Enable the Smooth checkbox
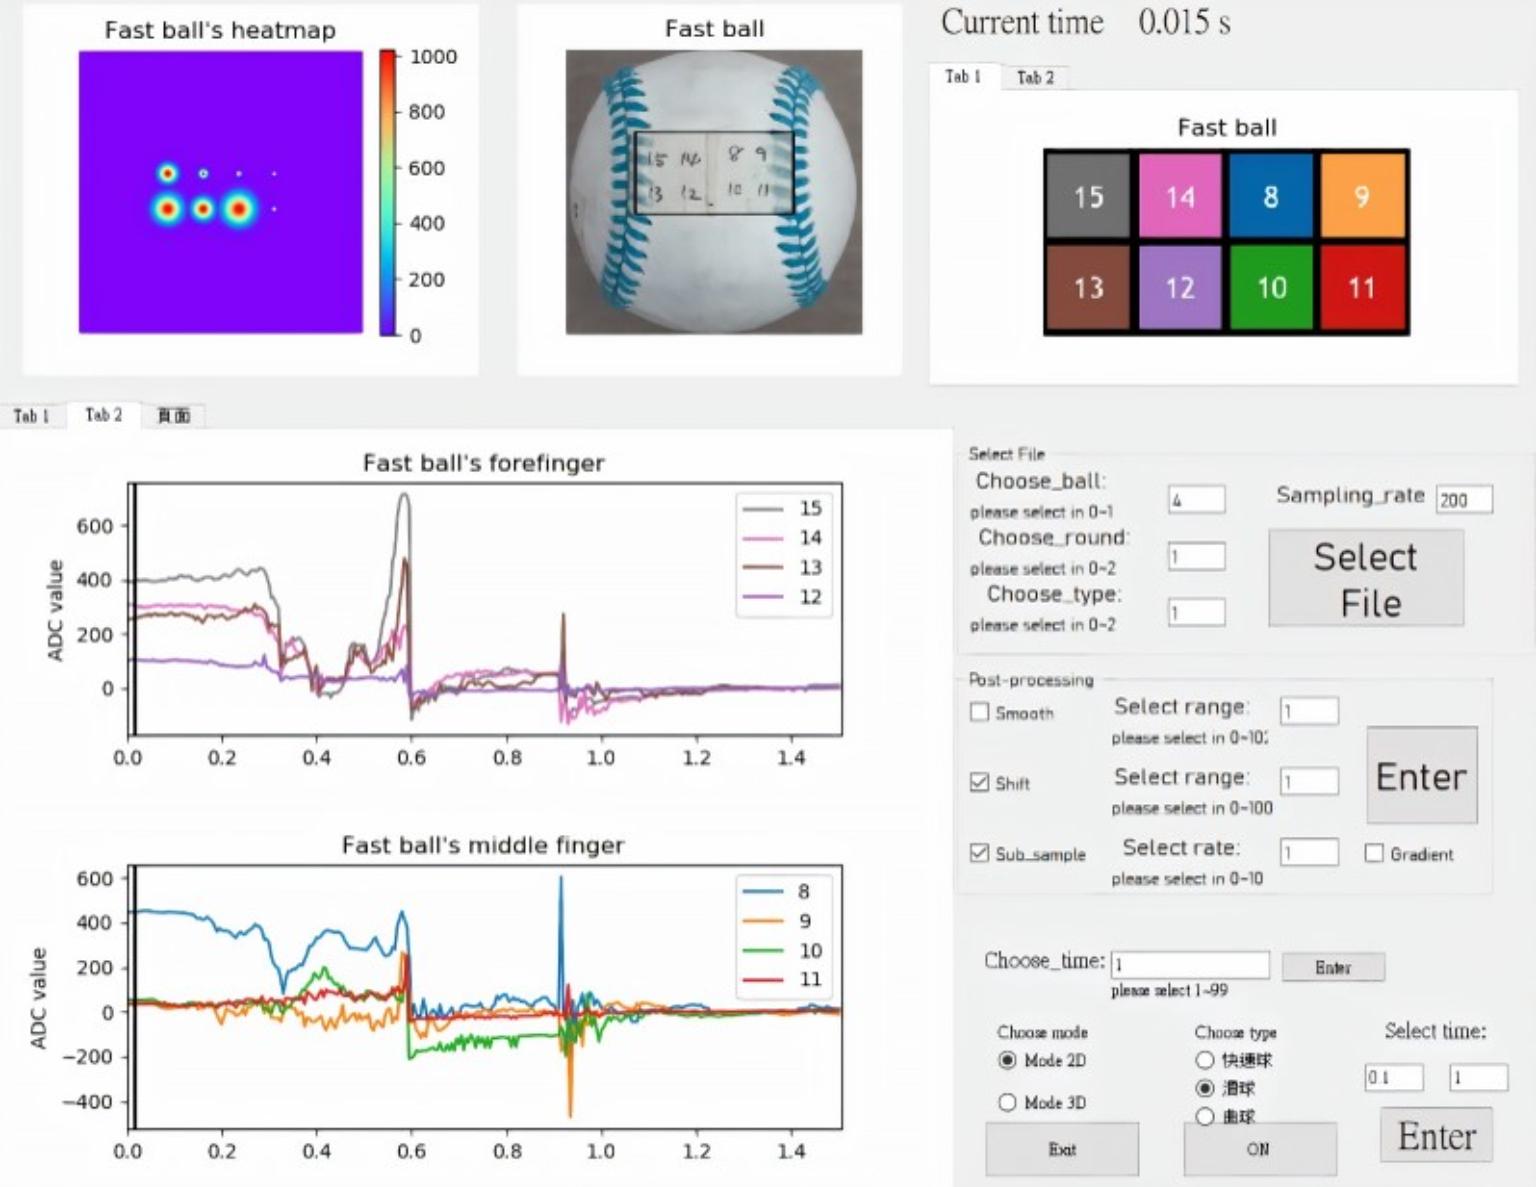The image size is (1536, 1187). 980,712
